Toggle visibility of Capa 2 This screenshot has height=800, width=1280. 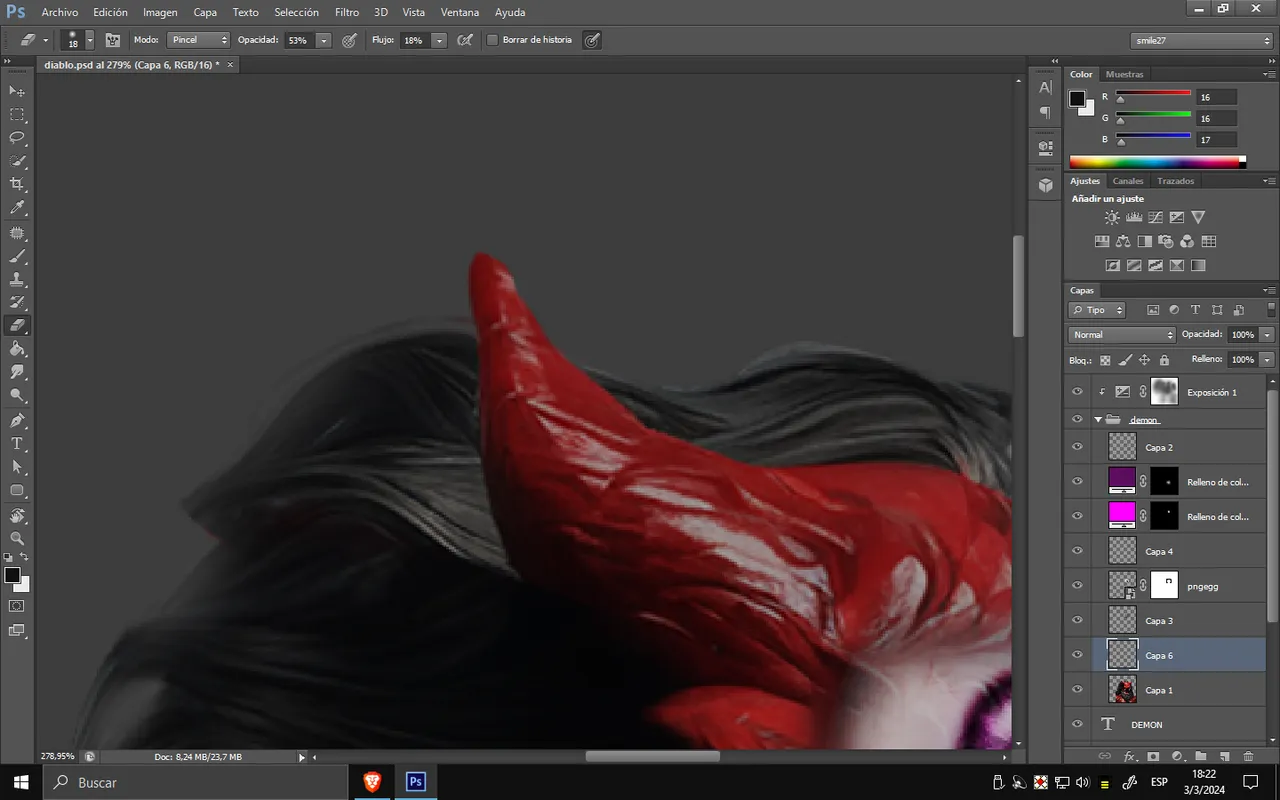point(1077,447)
